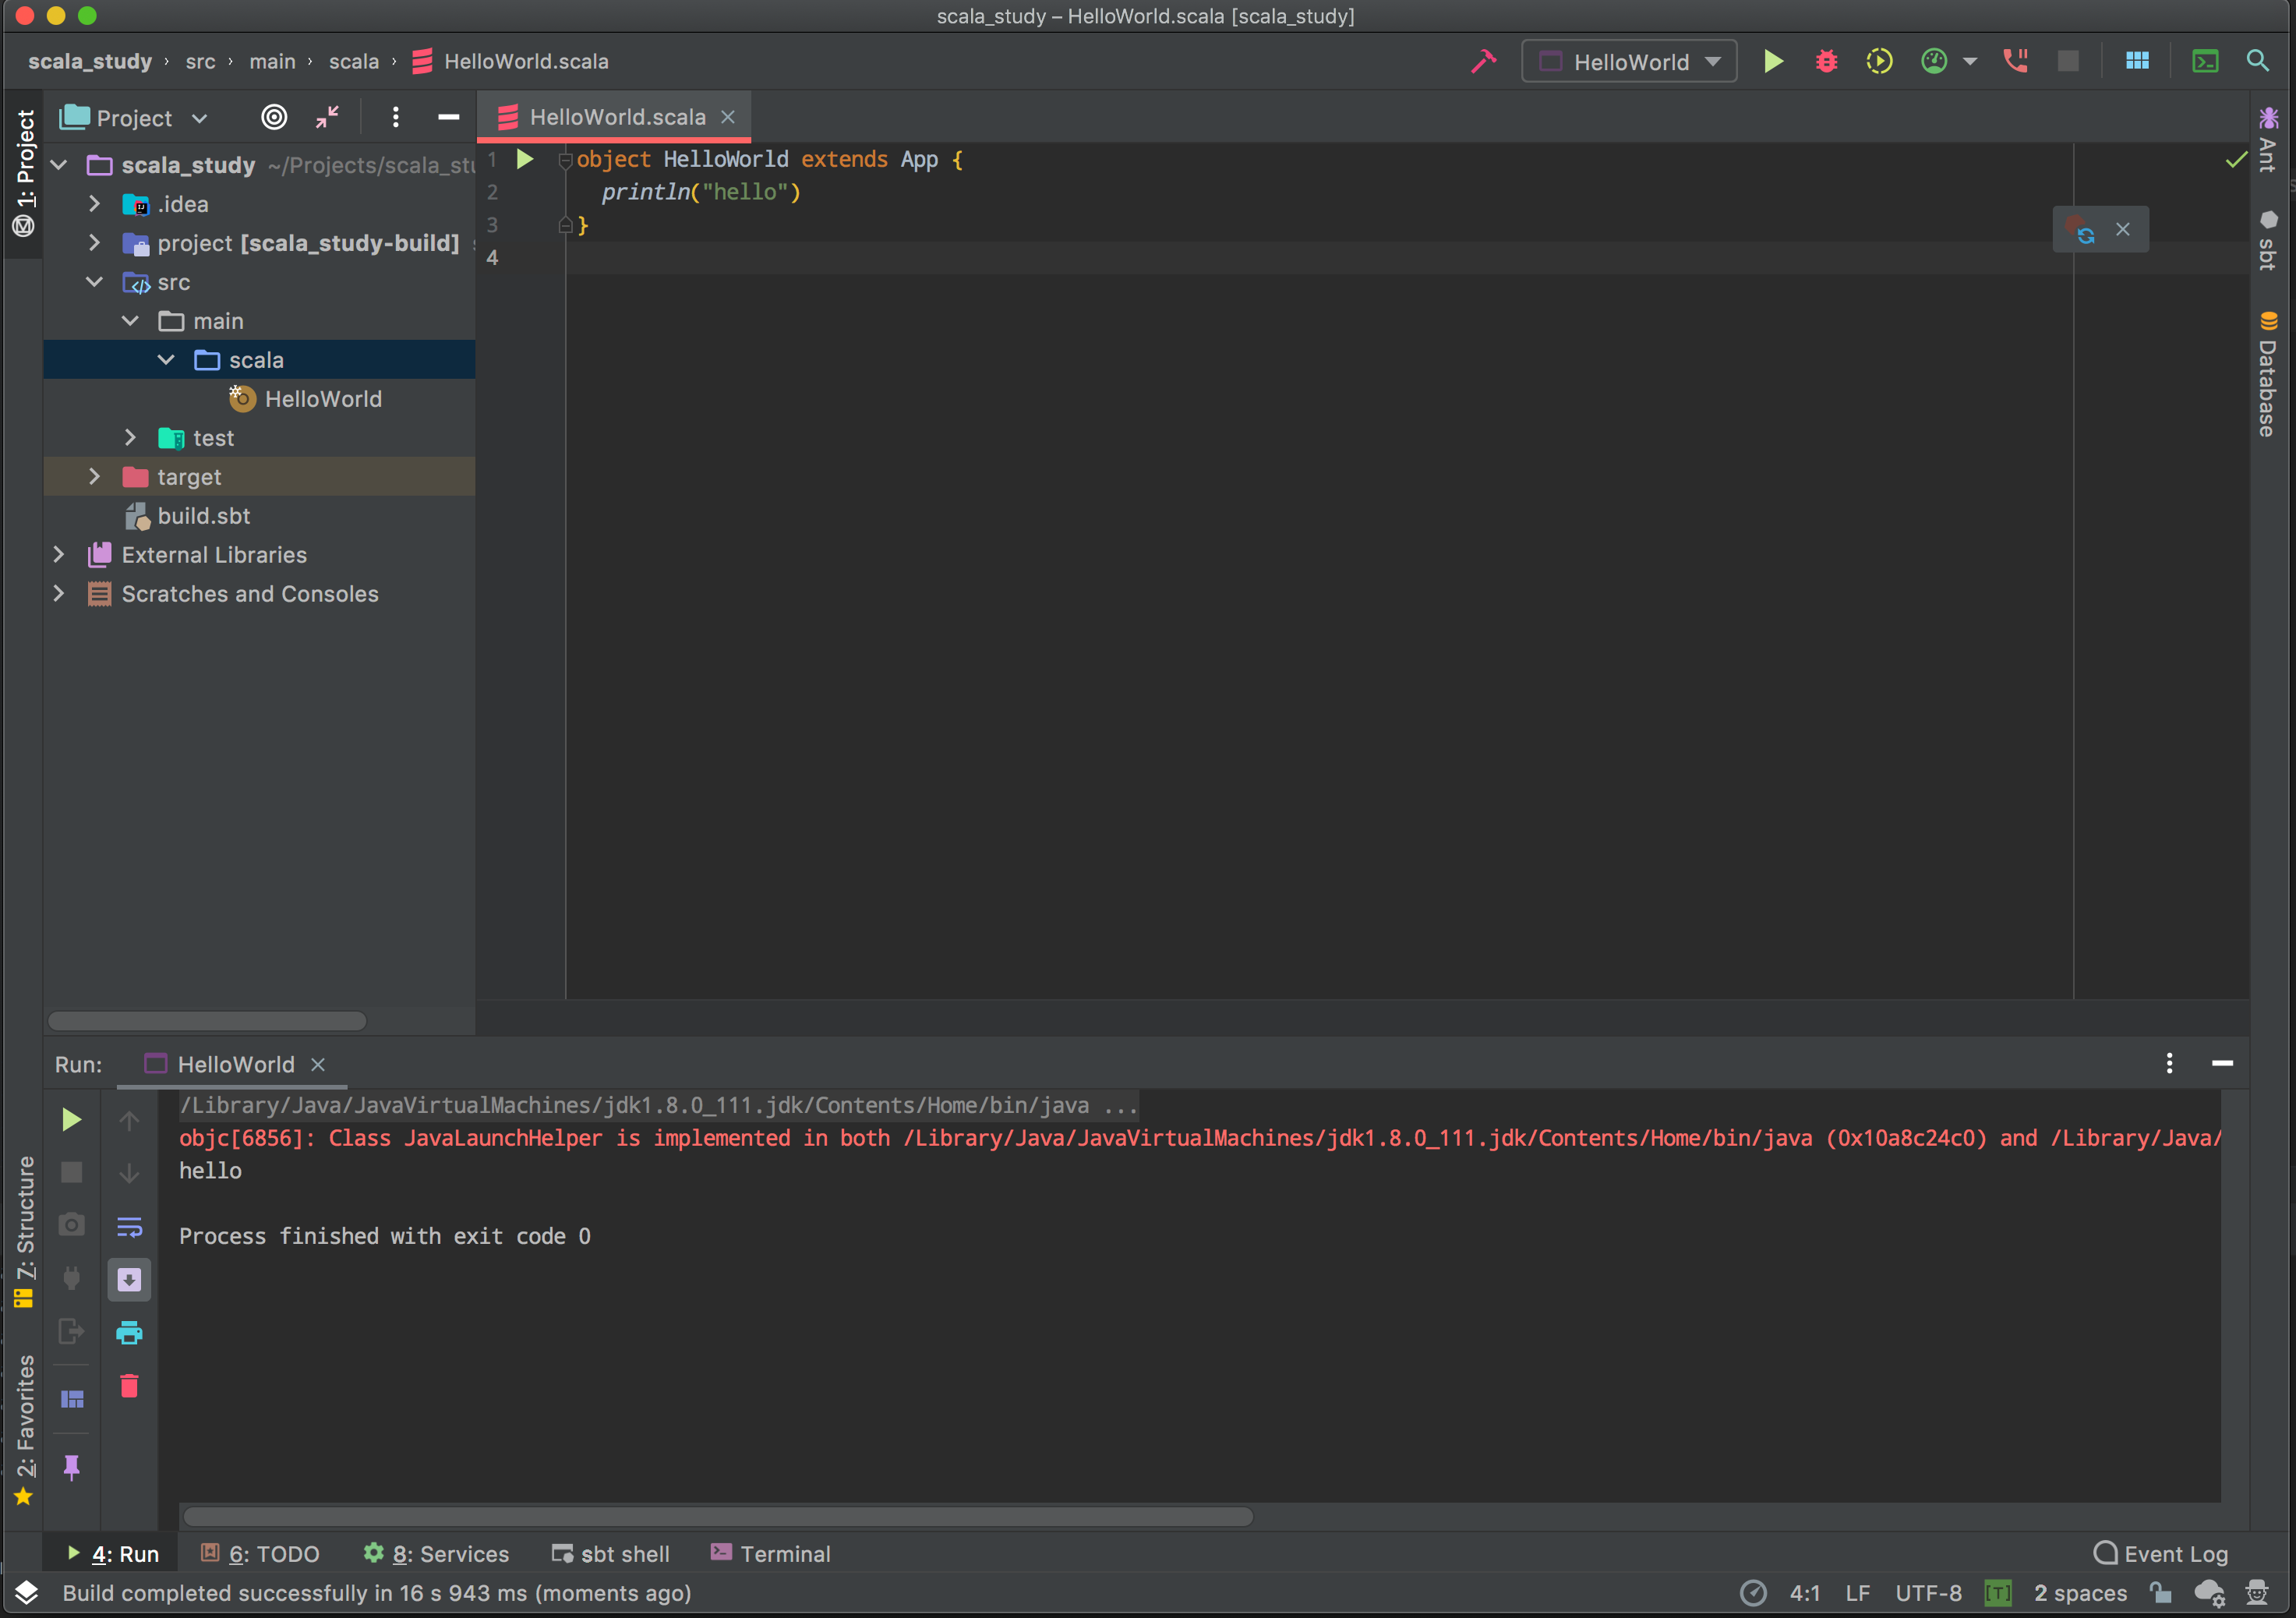The width and height of the screenshot is (2296, 1618).
Task: Open the HelloWorld run configuration dropdown
Action: [1629, 62]
